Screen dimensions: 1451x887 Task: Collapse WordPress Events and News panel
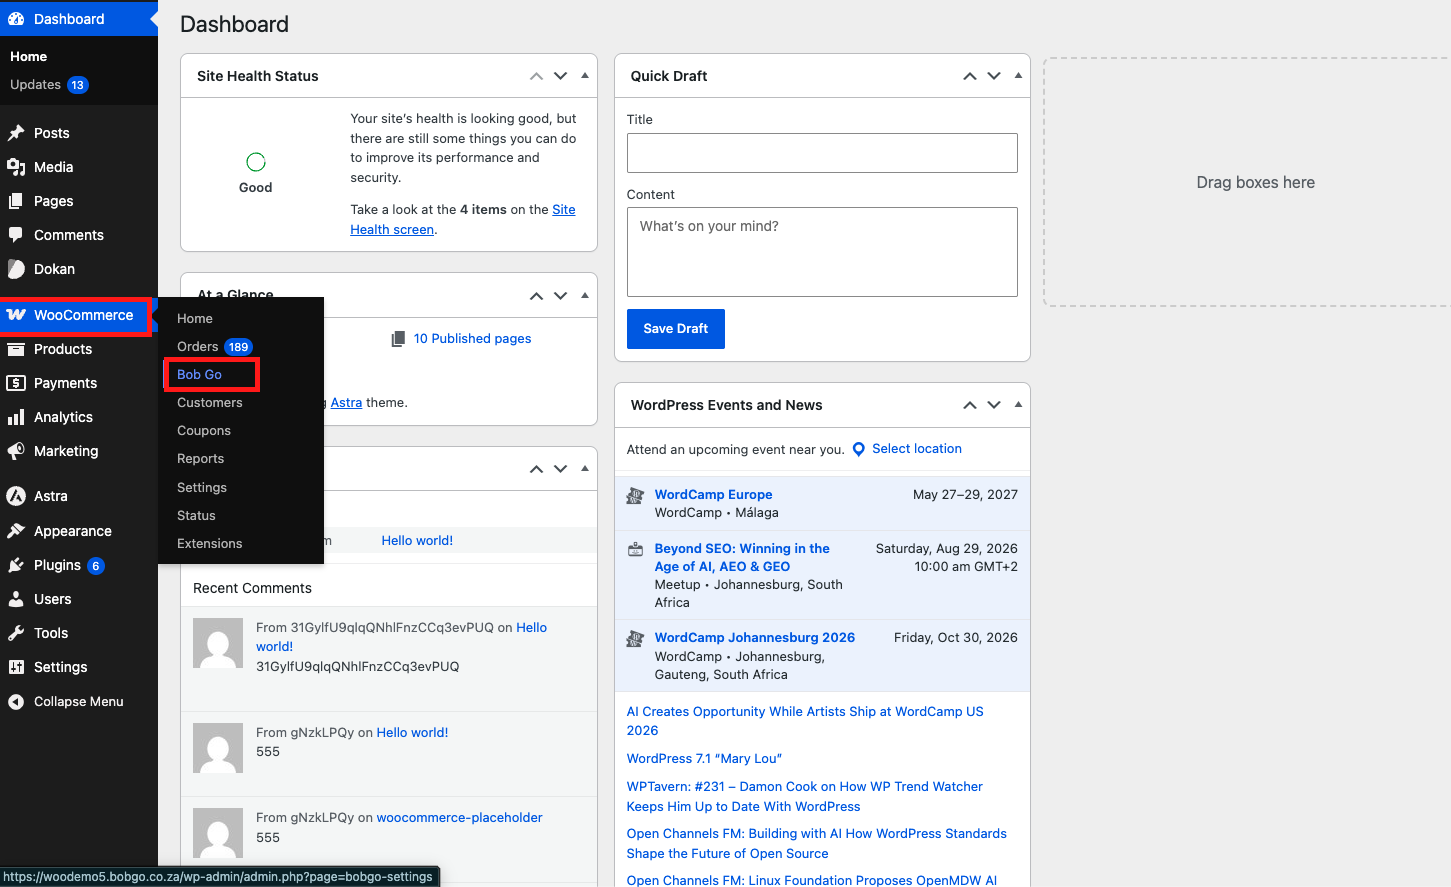pyautogui.click(x=1018, y=405)
